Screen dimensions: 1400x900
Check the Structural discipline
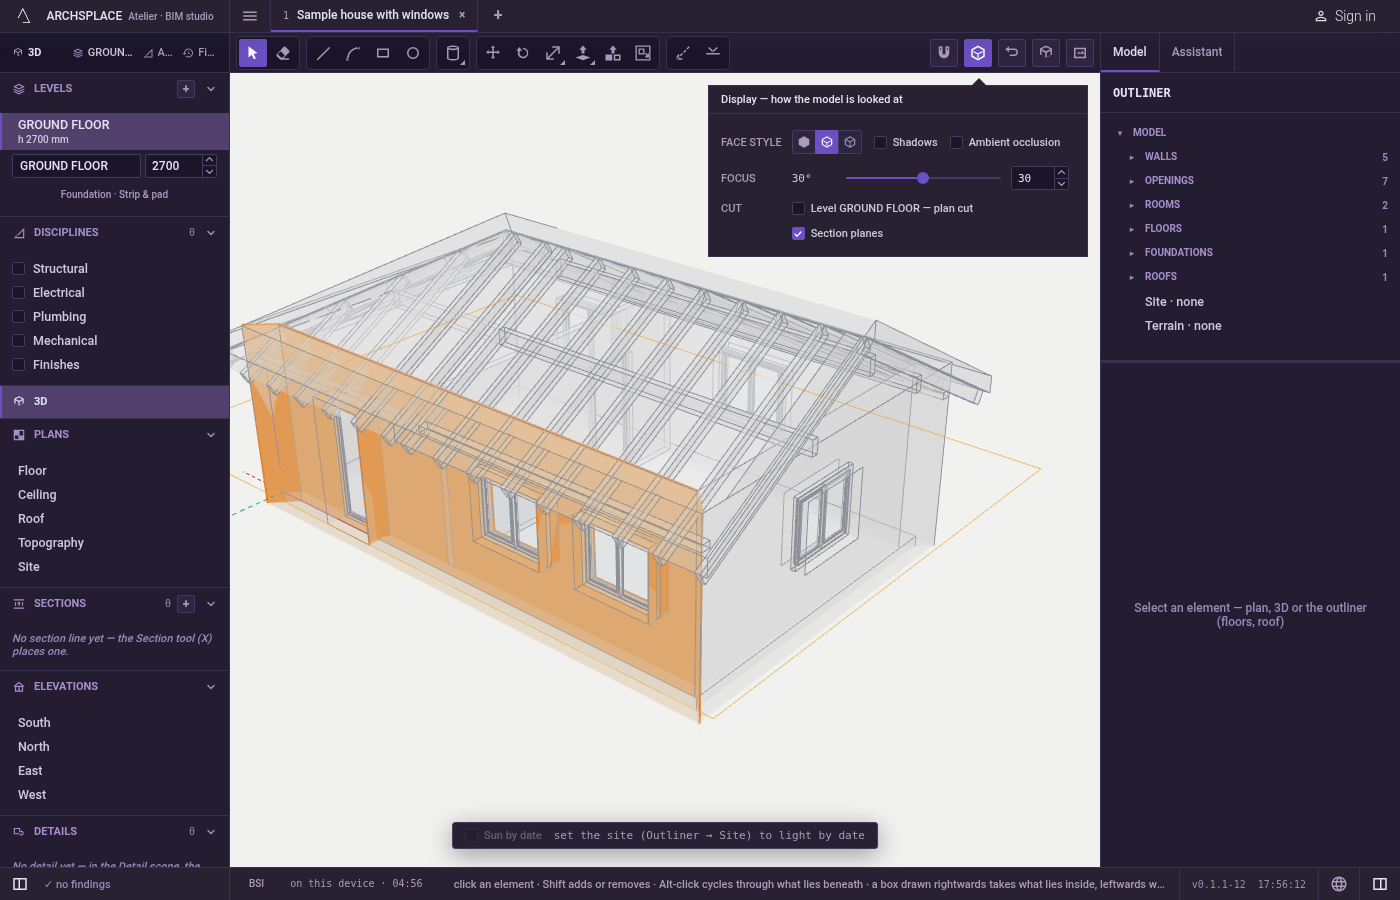pyautogui.click(x=19, y=269)
